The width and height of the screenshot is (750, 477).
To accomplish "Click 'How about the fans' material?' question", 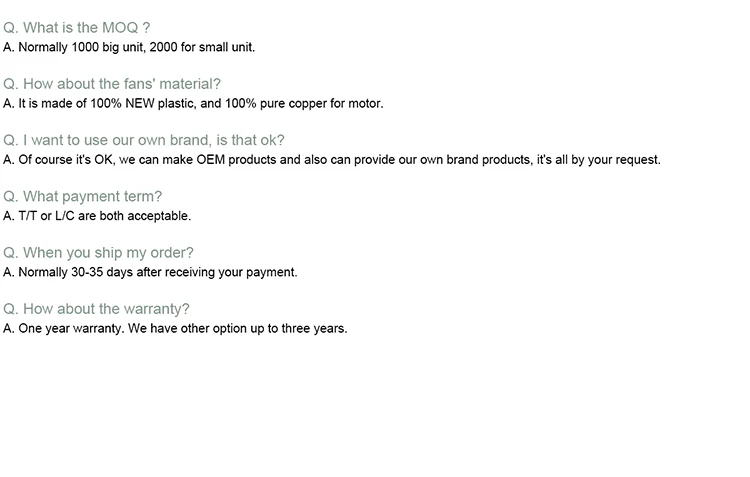I will pos(112,84).
